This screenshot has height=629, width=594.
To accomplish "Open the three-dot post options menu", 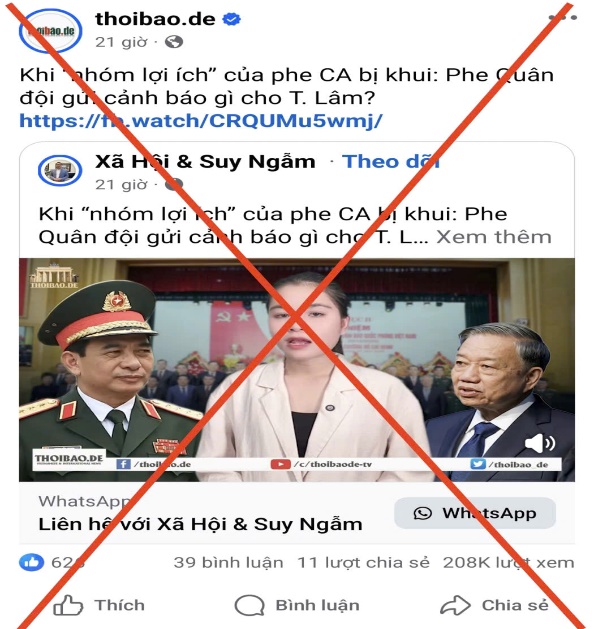I will [563, 17].
